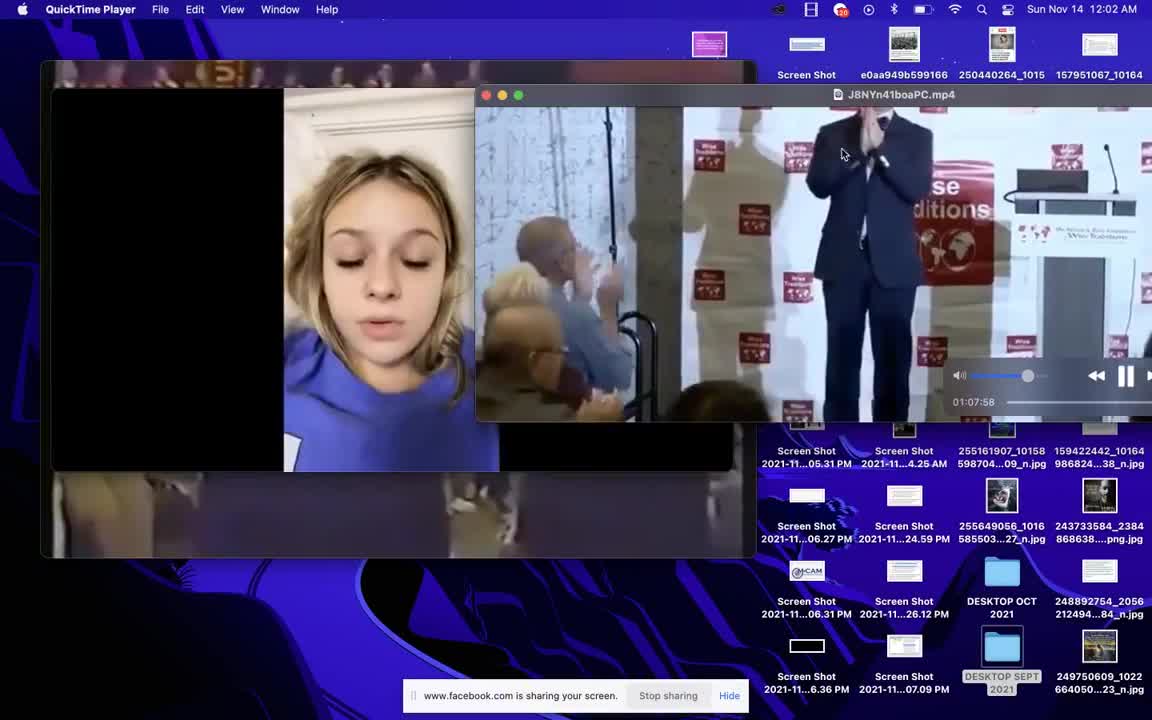Open the QuickTime Player app menu

(x=90, y=10)
